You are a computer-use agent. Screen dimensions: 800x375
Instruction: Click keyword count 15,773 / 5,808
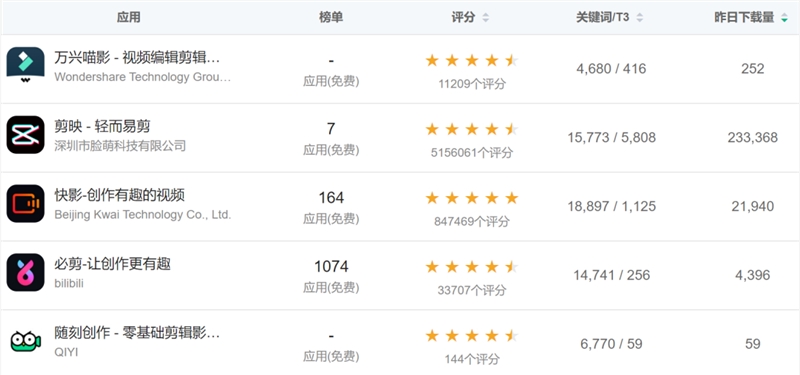(x=611, y=138)
